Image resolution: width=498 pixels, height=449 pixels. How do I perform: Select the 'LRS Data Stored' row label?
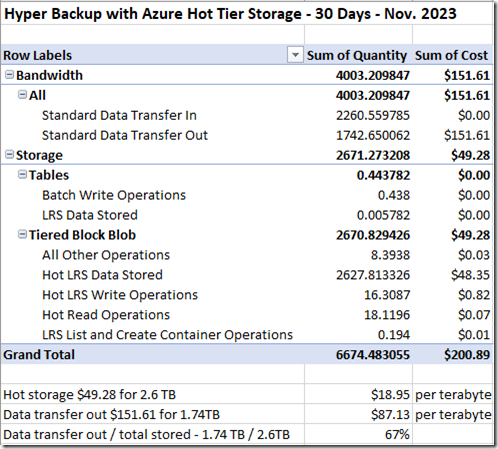pos(90,215)
